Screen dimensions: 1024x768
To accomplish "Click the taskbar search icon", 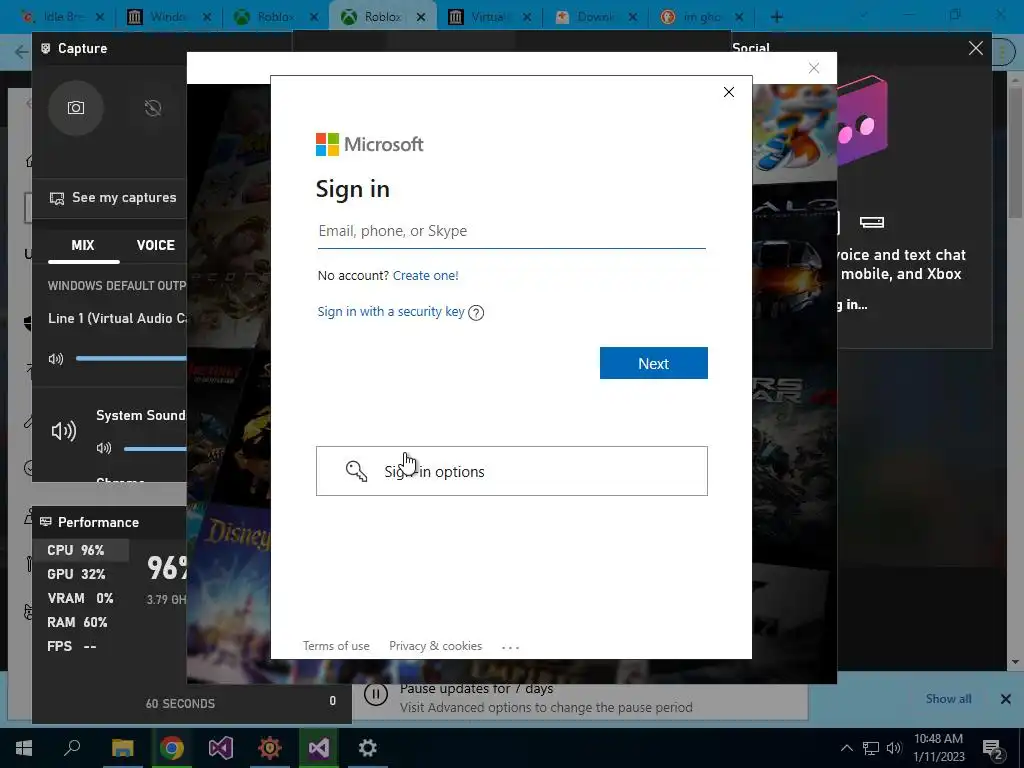I will click(x=72, y=748).
